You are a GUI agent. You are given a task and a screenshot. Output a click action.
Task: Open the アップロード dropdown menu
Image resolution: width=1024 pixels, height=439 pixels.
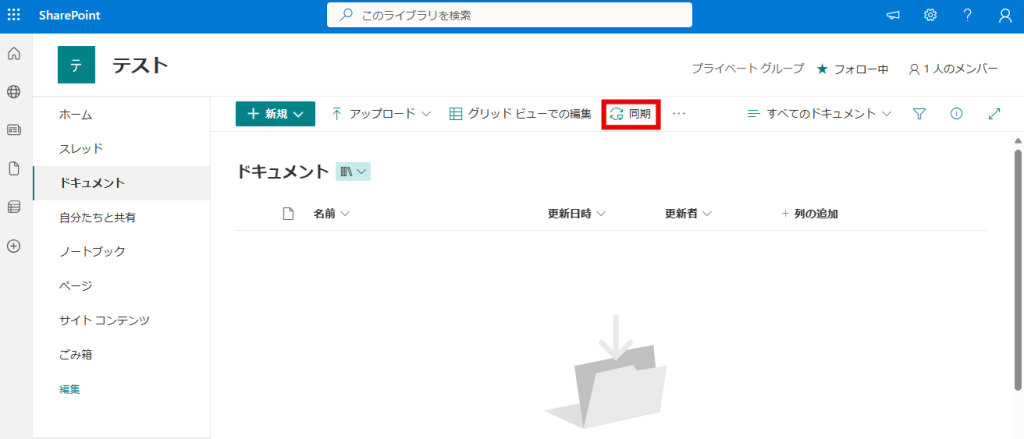(381, 114)
